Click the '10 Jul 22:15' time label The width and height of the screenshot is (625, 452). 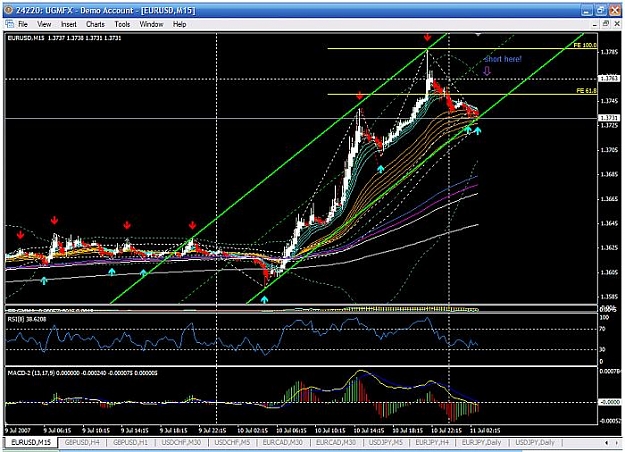click(447, 430)
